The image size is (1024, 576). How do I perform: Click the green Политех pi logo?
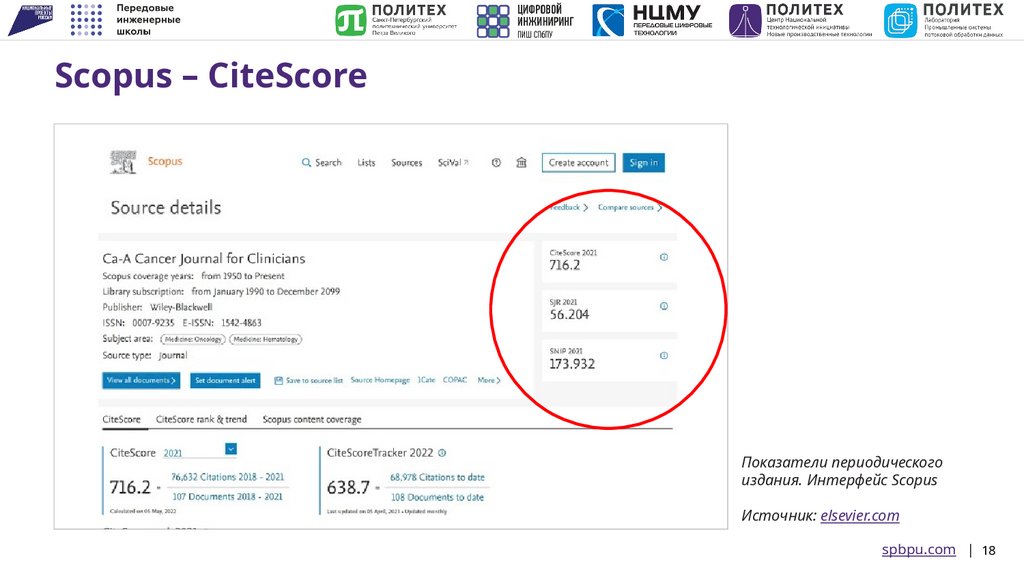(349, 18)
